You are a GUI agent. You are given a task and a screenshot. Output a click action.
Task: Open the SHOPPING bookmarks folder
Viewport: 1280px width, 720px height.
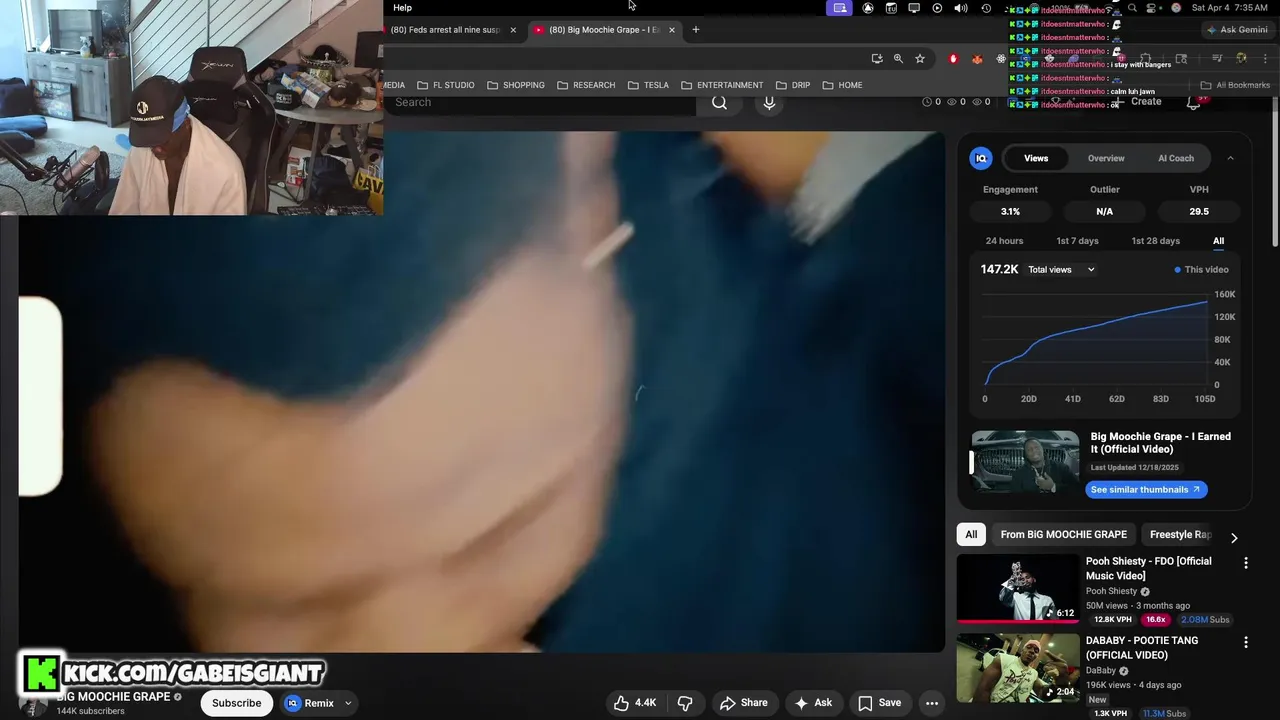(516, 85)
